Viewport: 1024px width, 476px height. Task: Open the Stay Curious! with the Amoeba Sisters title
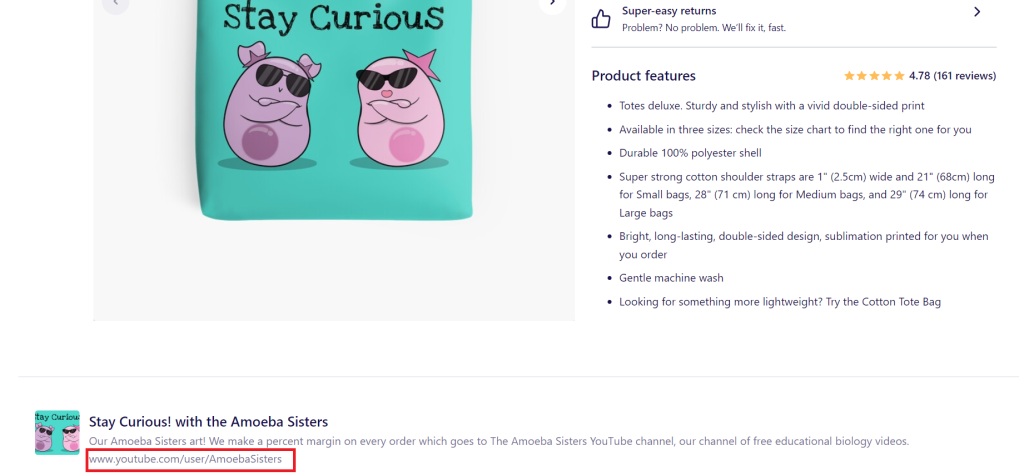tap(208, 422)
